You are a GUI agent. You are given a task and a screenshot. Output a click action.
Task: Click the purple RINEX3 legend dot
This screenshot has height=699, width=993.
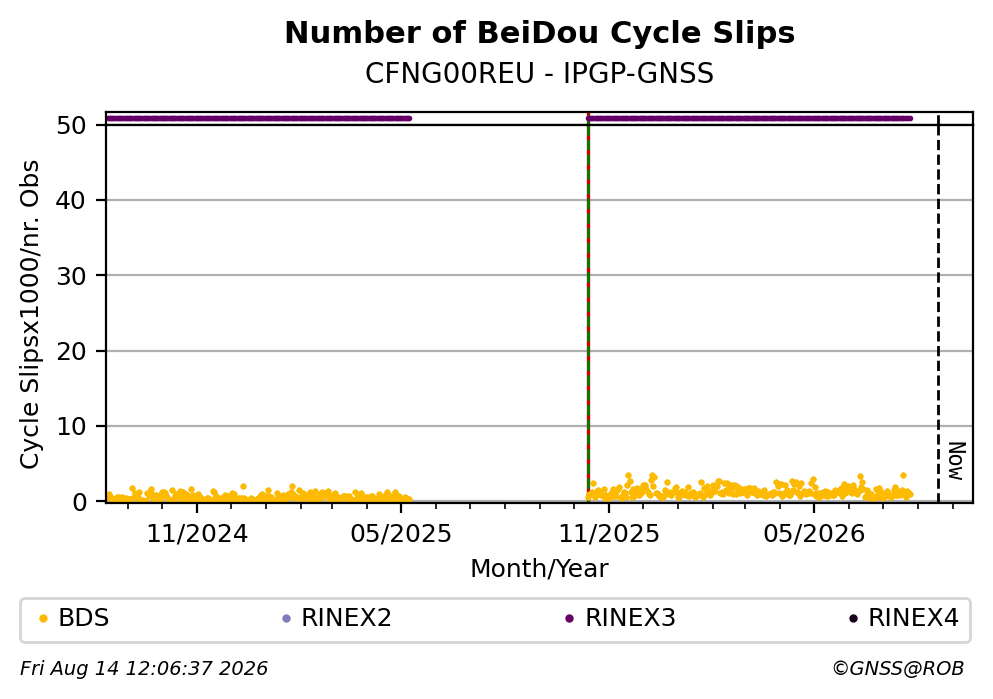tap(569, 619)
